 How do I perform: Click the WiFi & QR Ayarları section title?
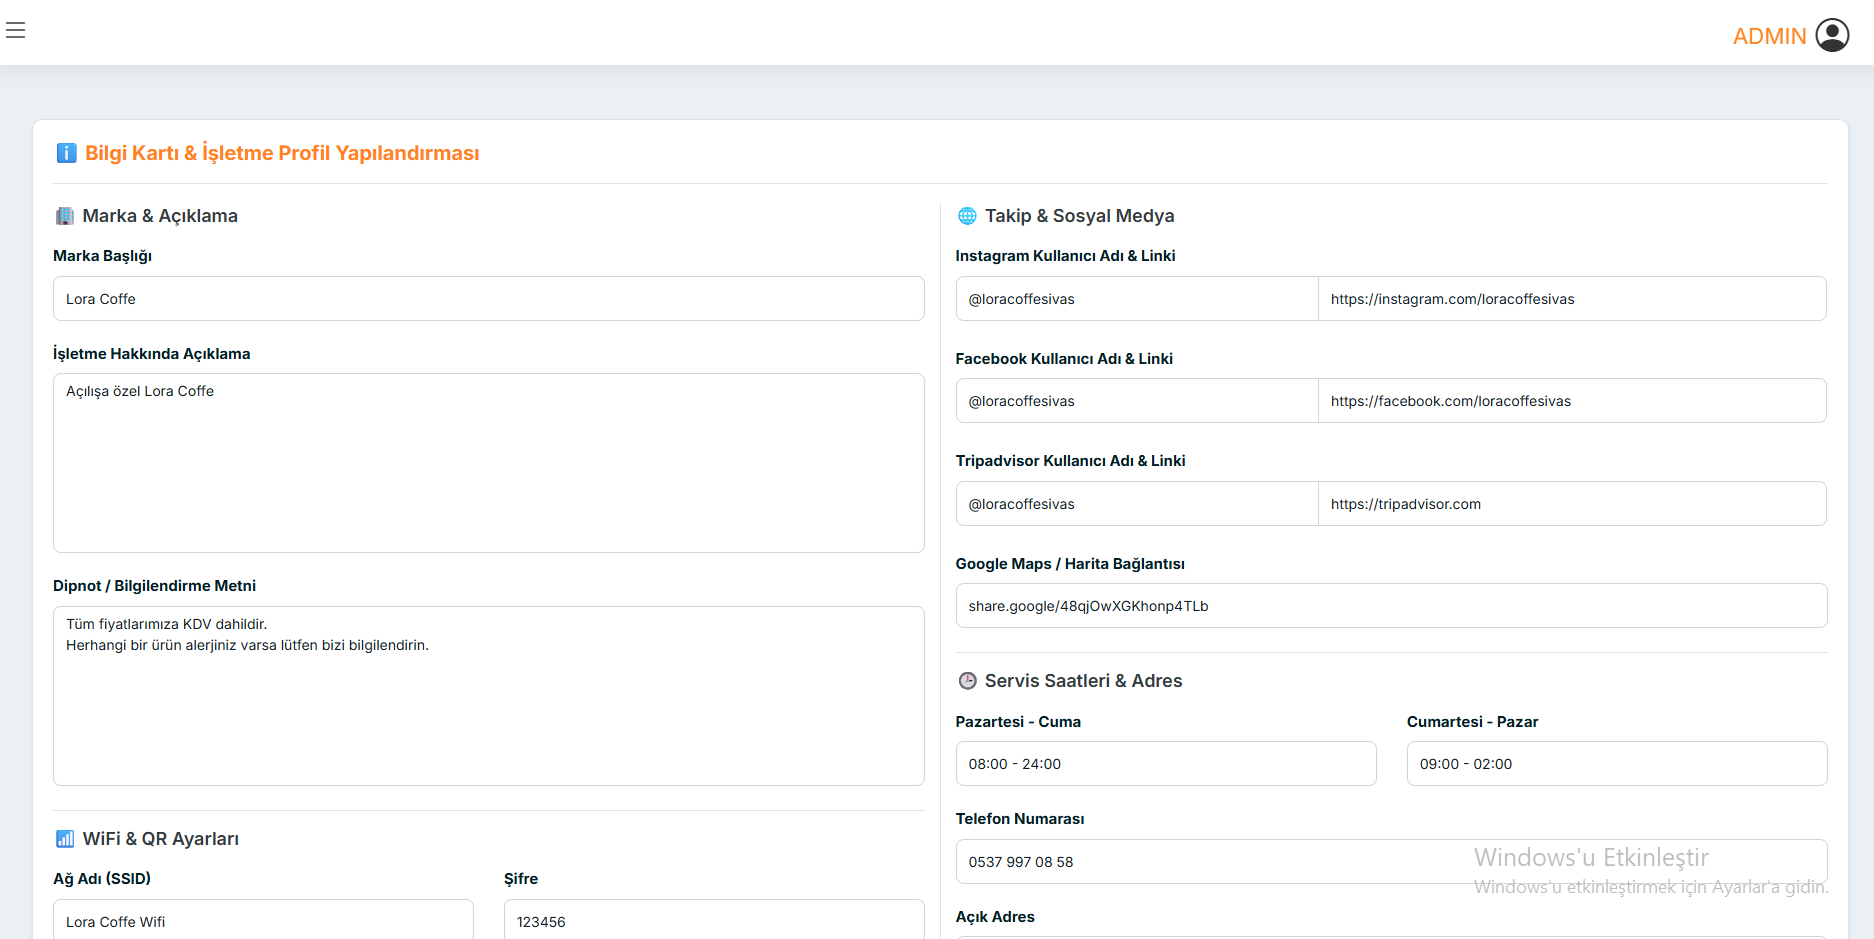(x=161, y=839)
